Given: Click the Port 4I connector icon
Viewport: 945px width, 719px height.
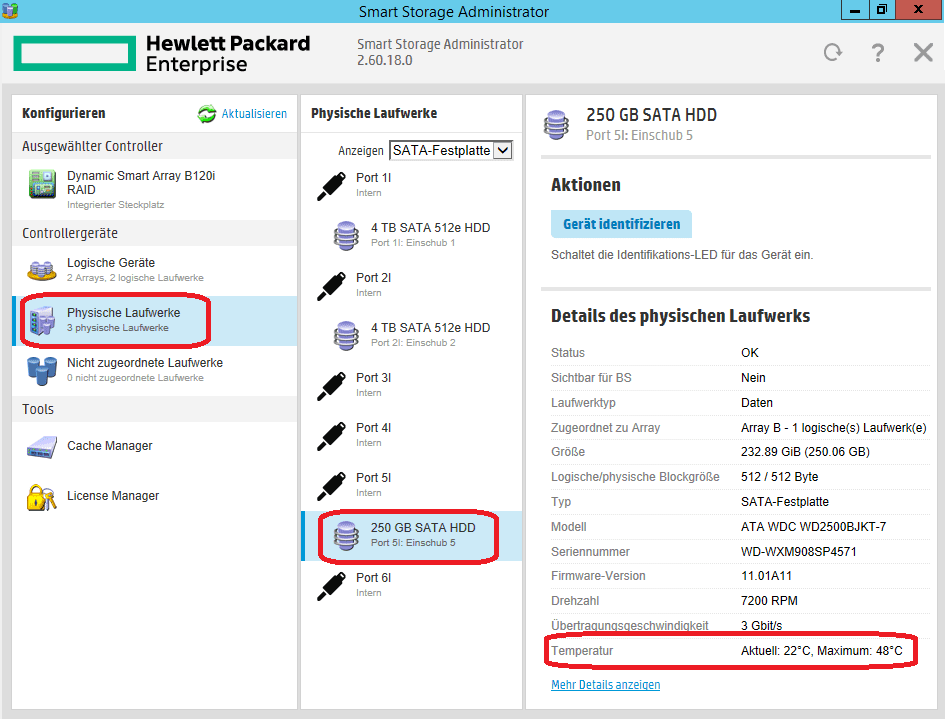Looking at the screenshot, I should pyautogui.click(x=331, y=436).
